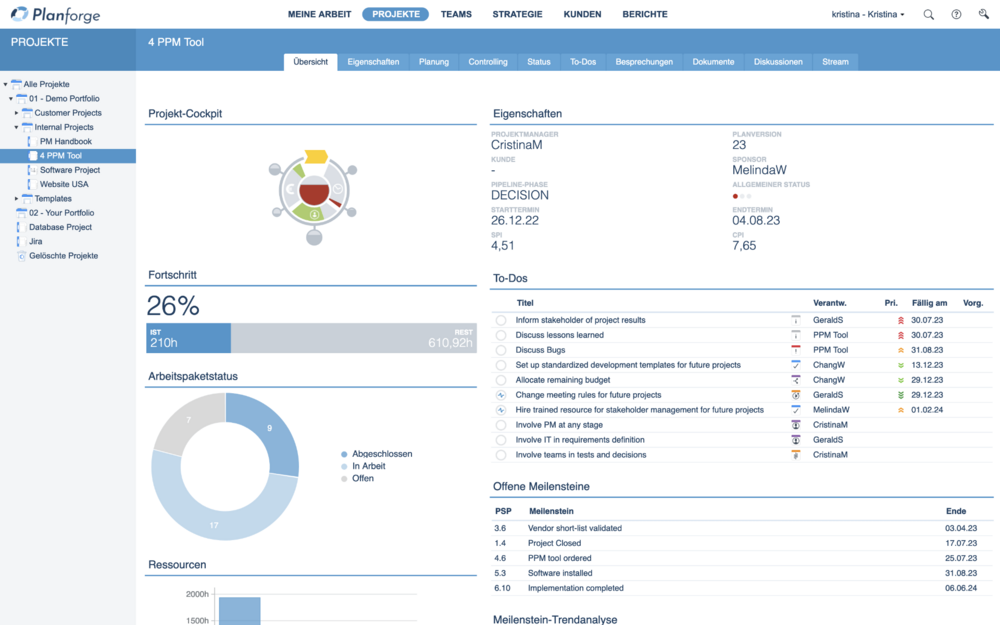Viewport: 1000px width, 625px height.
Task: Toggle status circle for 'Involve PM at any stage'
Action: point(501,425)
